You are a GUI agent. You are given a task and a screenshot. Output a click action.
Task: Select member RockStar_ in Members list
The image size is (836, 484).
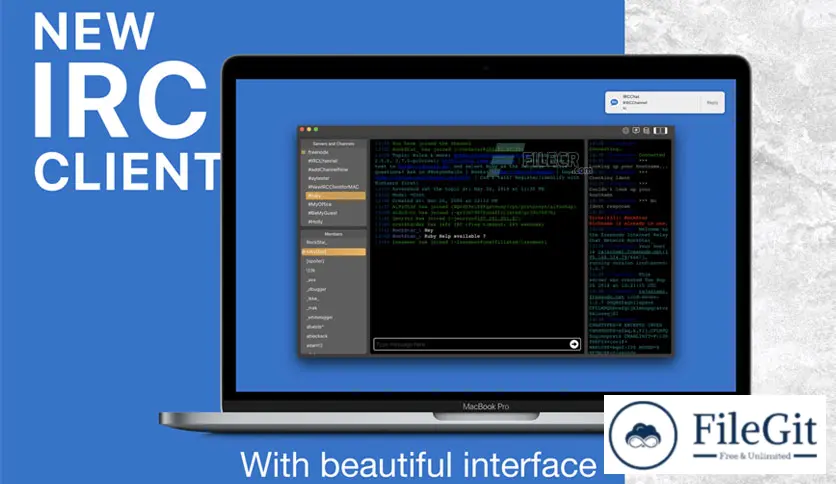317,243
